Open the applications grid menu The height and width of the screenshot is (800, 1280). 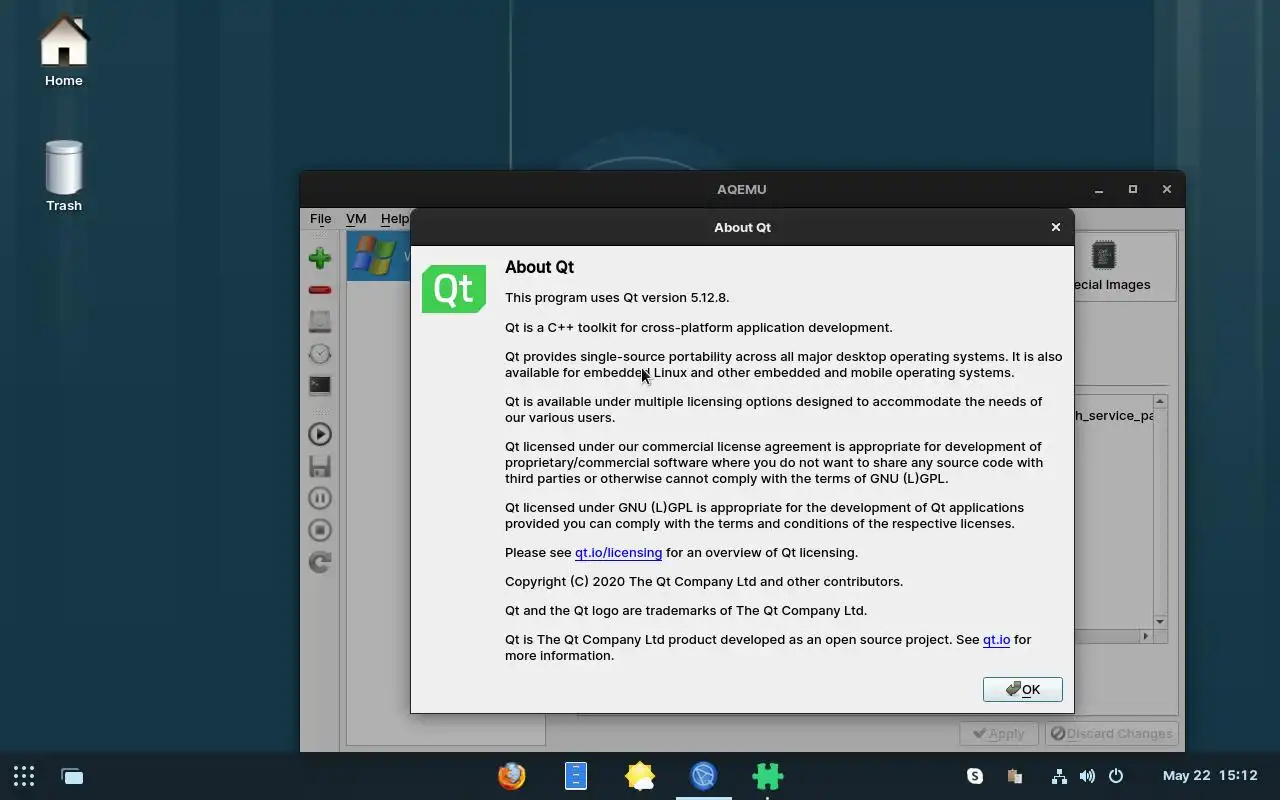24,776
